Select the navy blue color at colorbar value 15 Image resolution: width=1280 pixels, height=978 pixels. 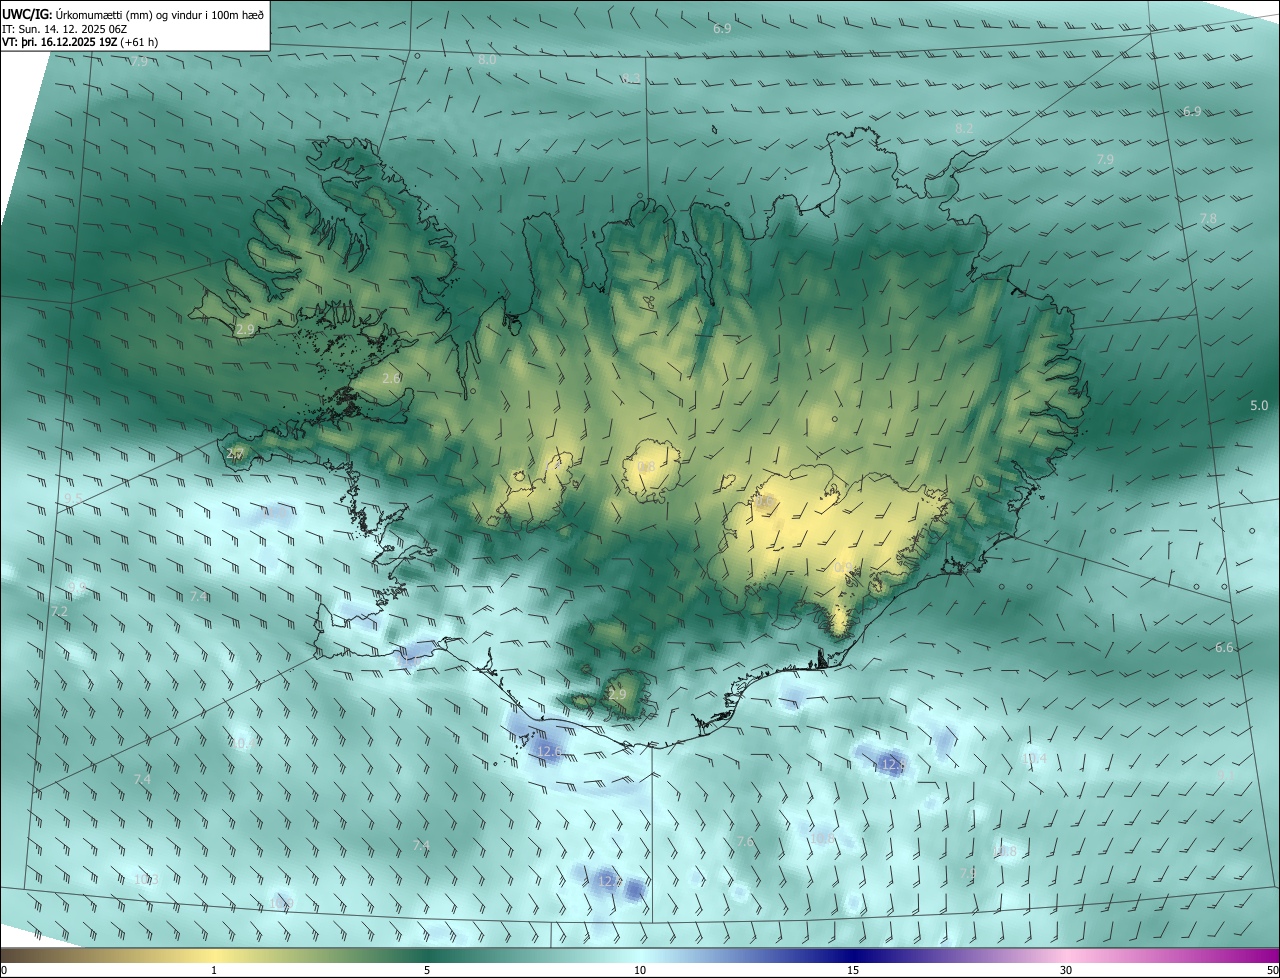(853, 955)
